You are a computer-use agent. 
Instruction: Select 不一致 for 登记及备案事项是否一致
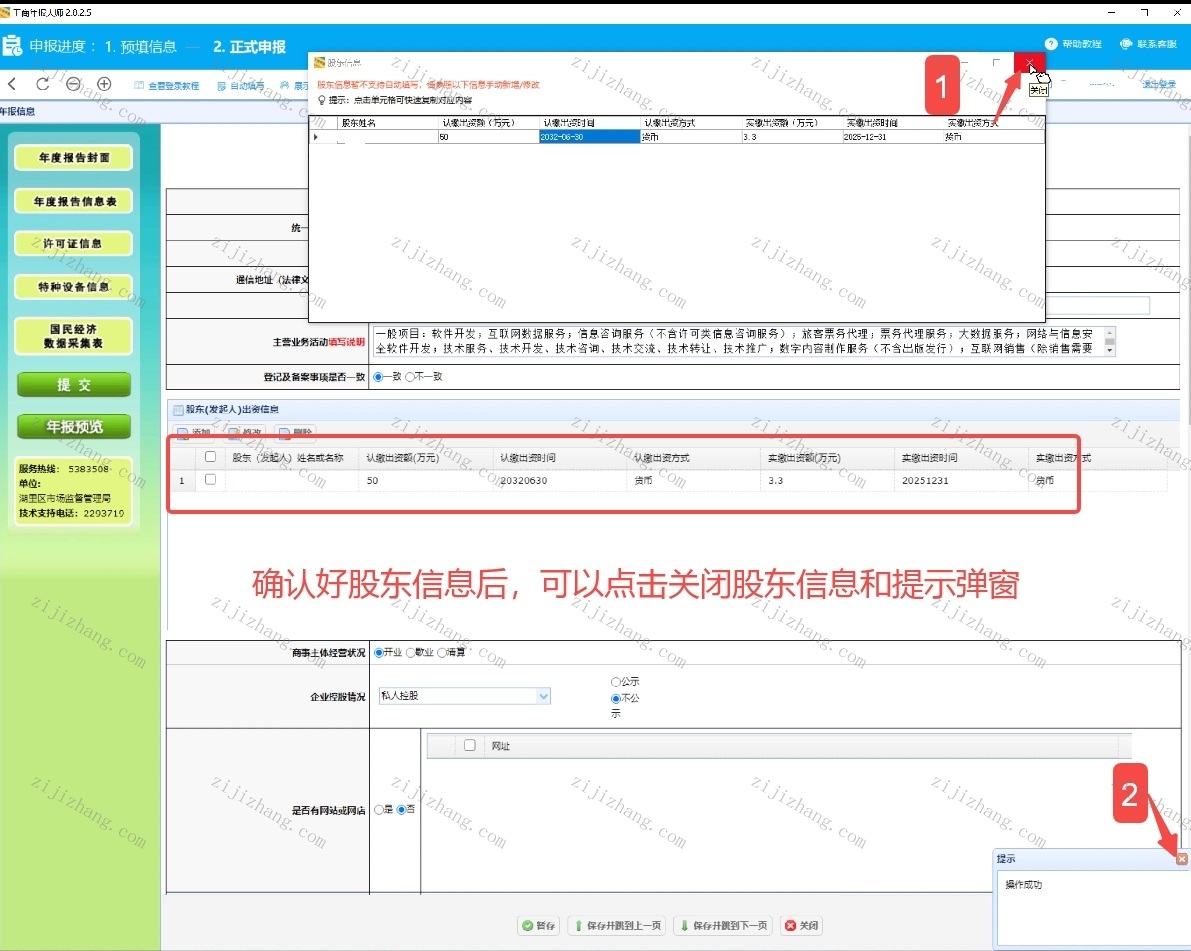tap(410, 377)
